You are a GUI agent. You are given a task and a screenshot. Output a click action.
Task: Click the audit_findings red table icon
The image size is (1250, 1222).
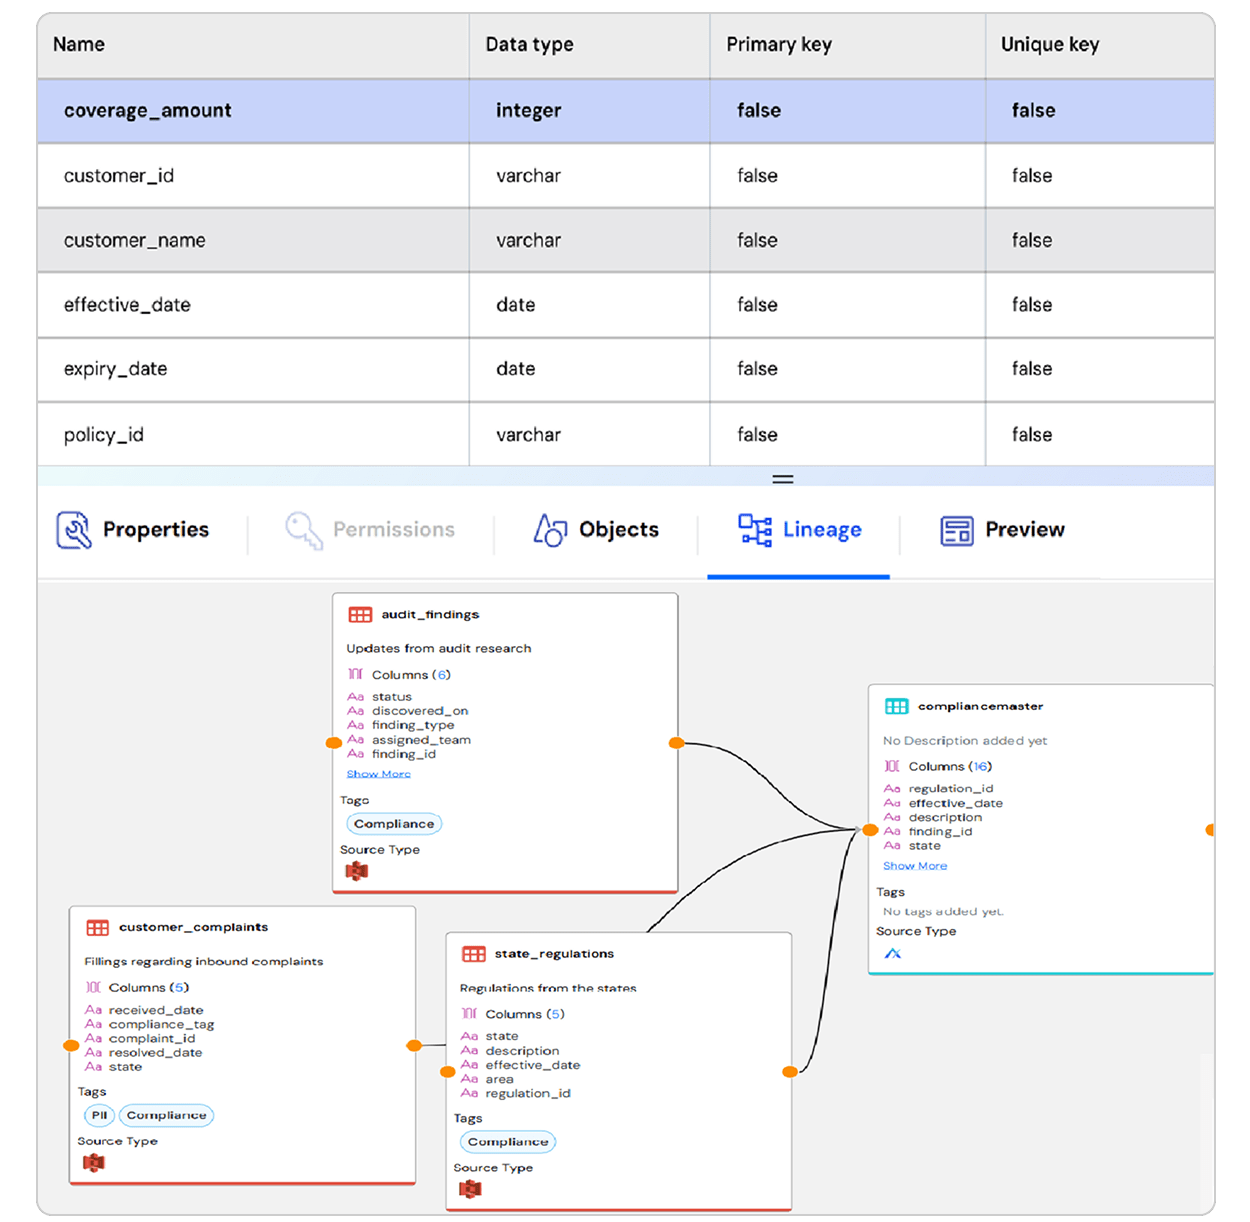(360, 615)
